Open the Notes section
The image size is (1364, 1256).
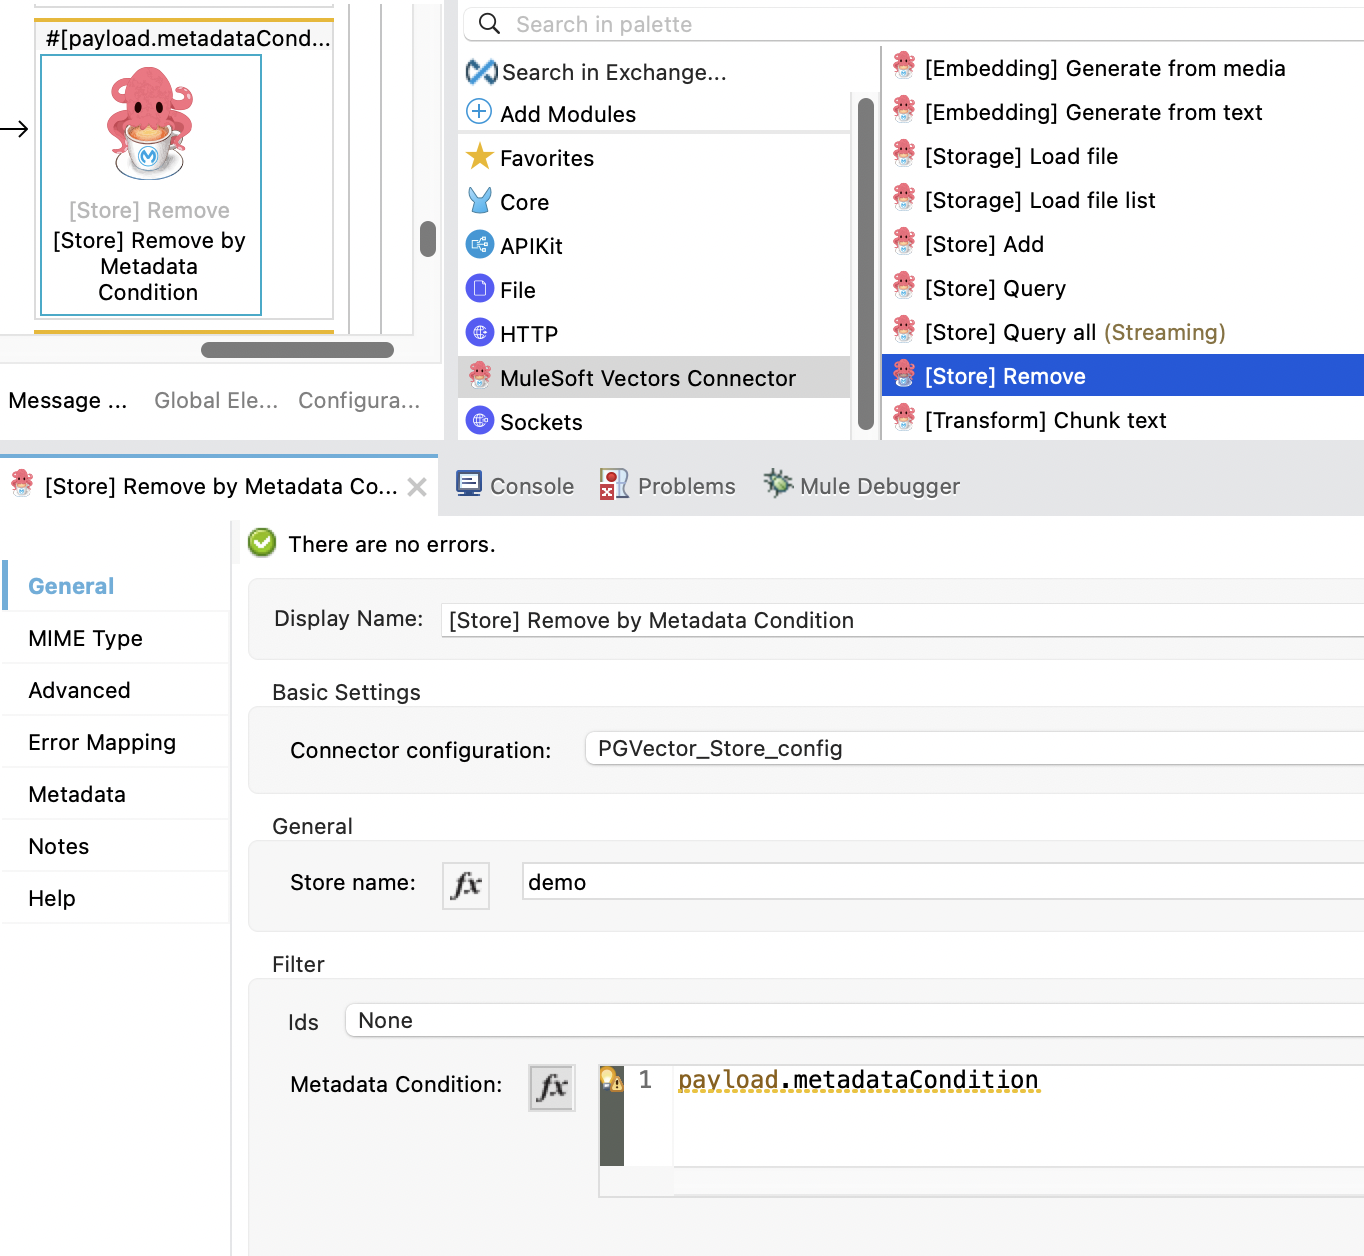click(116, 846)
